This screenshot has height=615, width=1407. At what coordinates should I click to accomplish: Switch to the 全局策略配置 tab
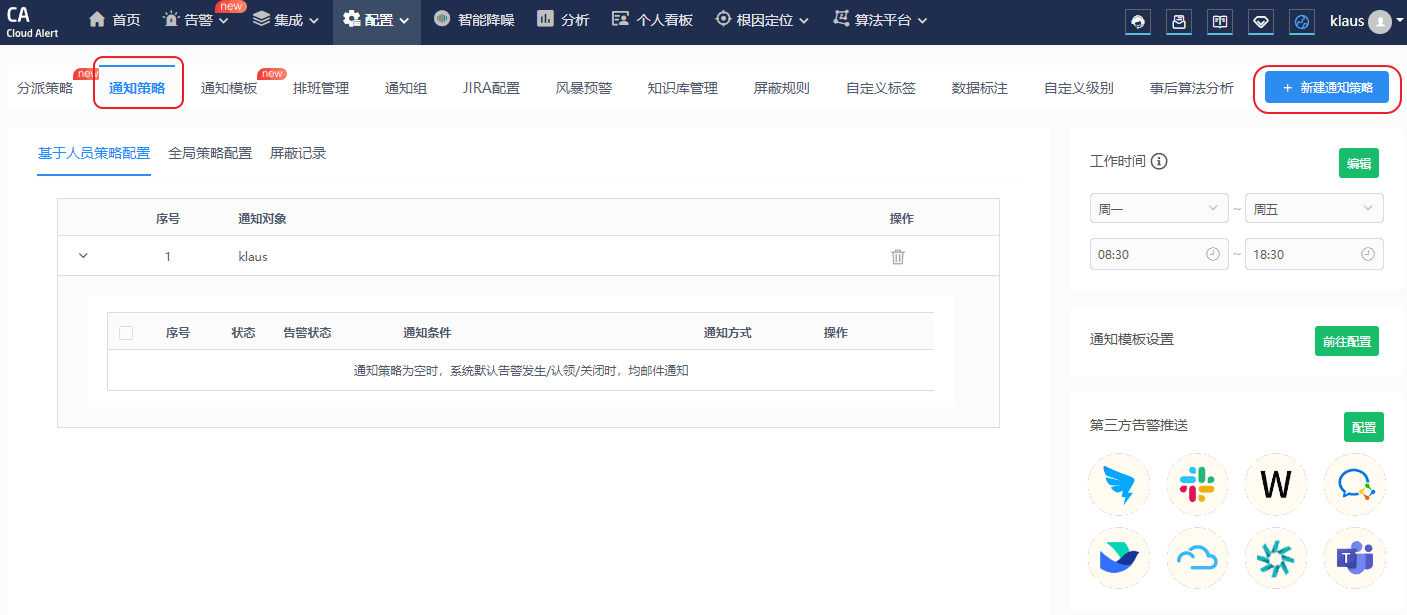210,154
